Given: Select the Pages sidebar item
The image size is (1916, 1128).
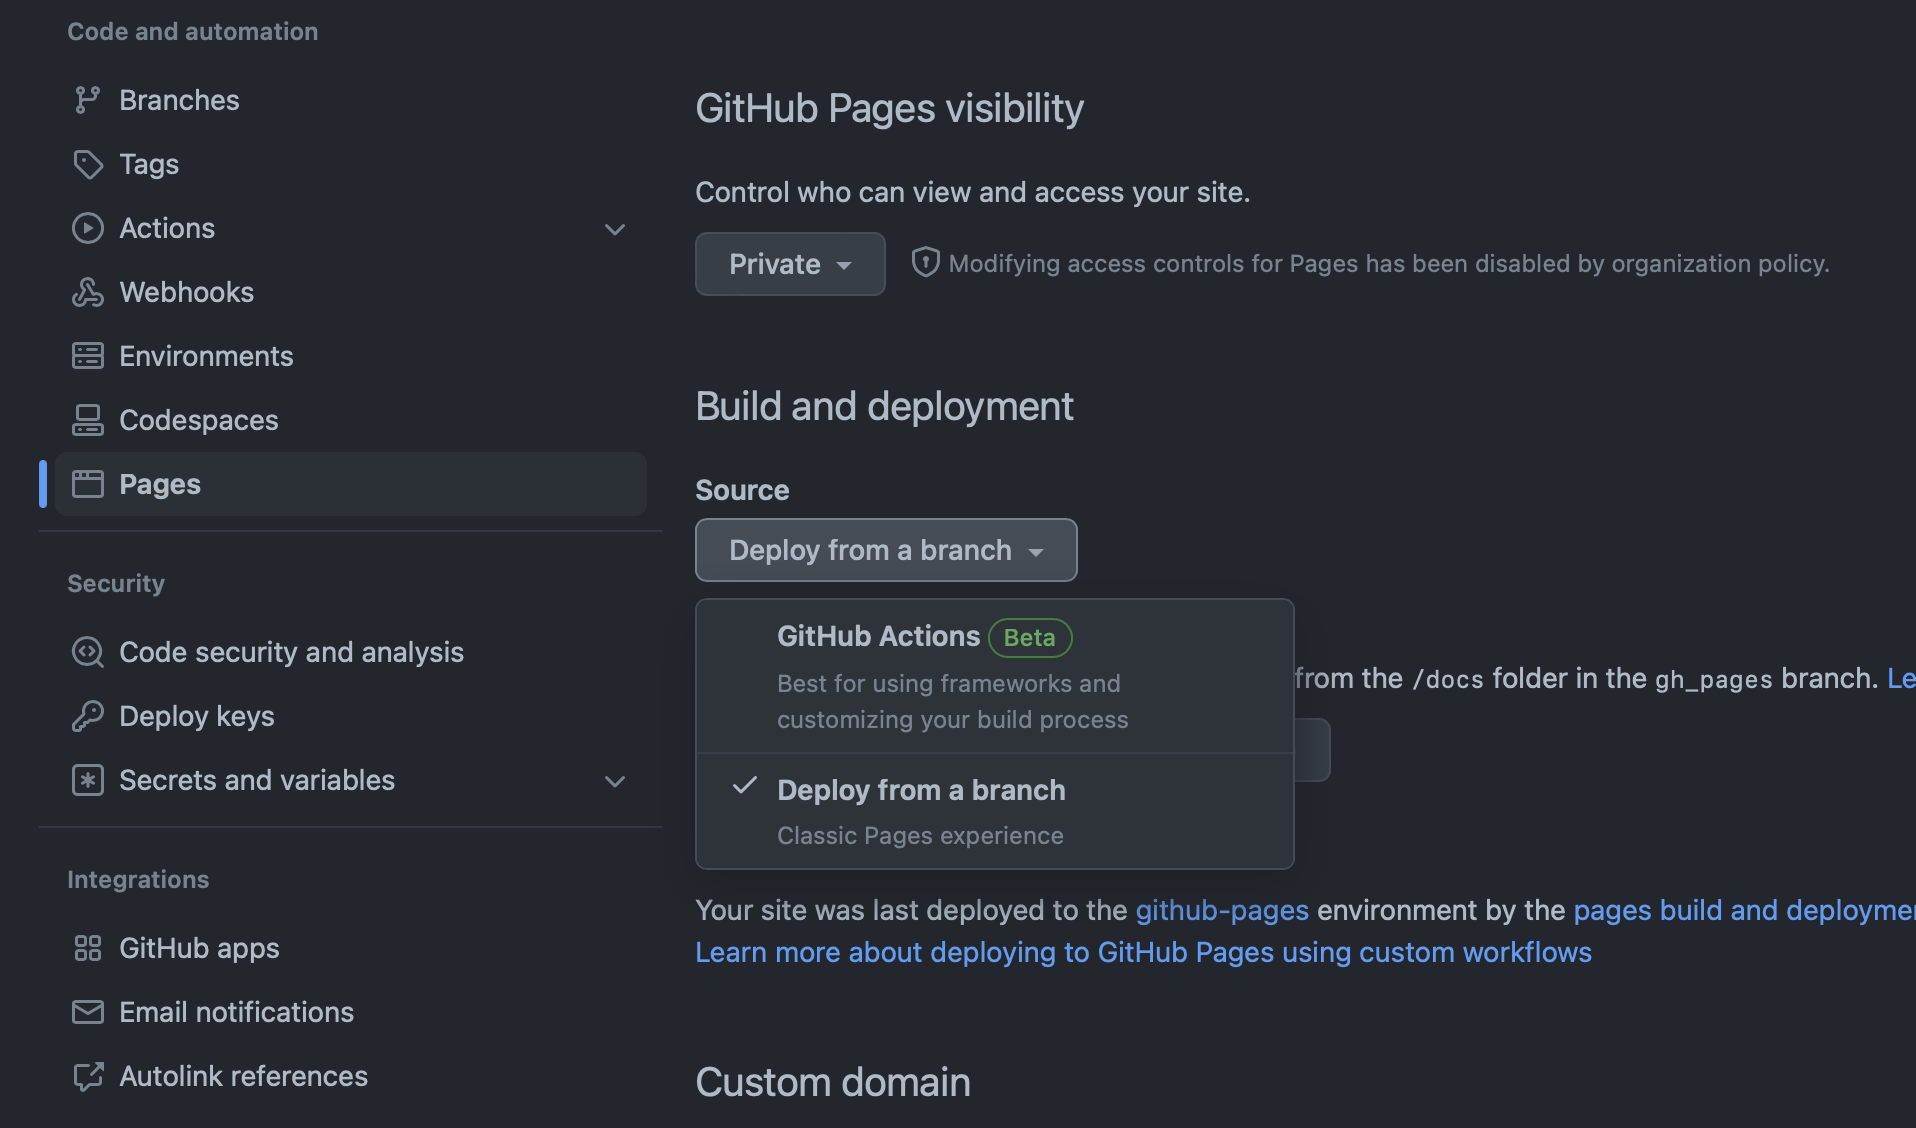Looking at the screenshot, I should point(350,484).
